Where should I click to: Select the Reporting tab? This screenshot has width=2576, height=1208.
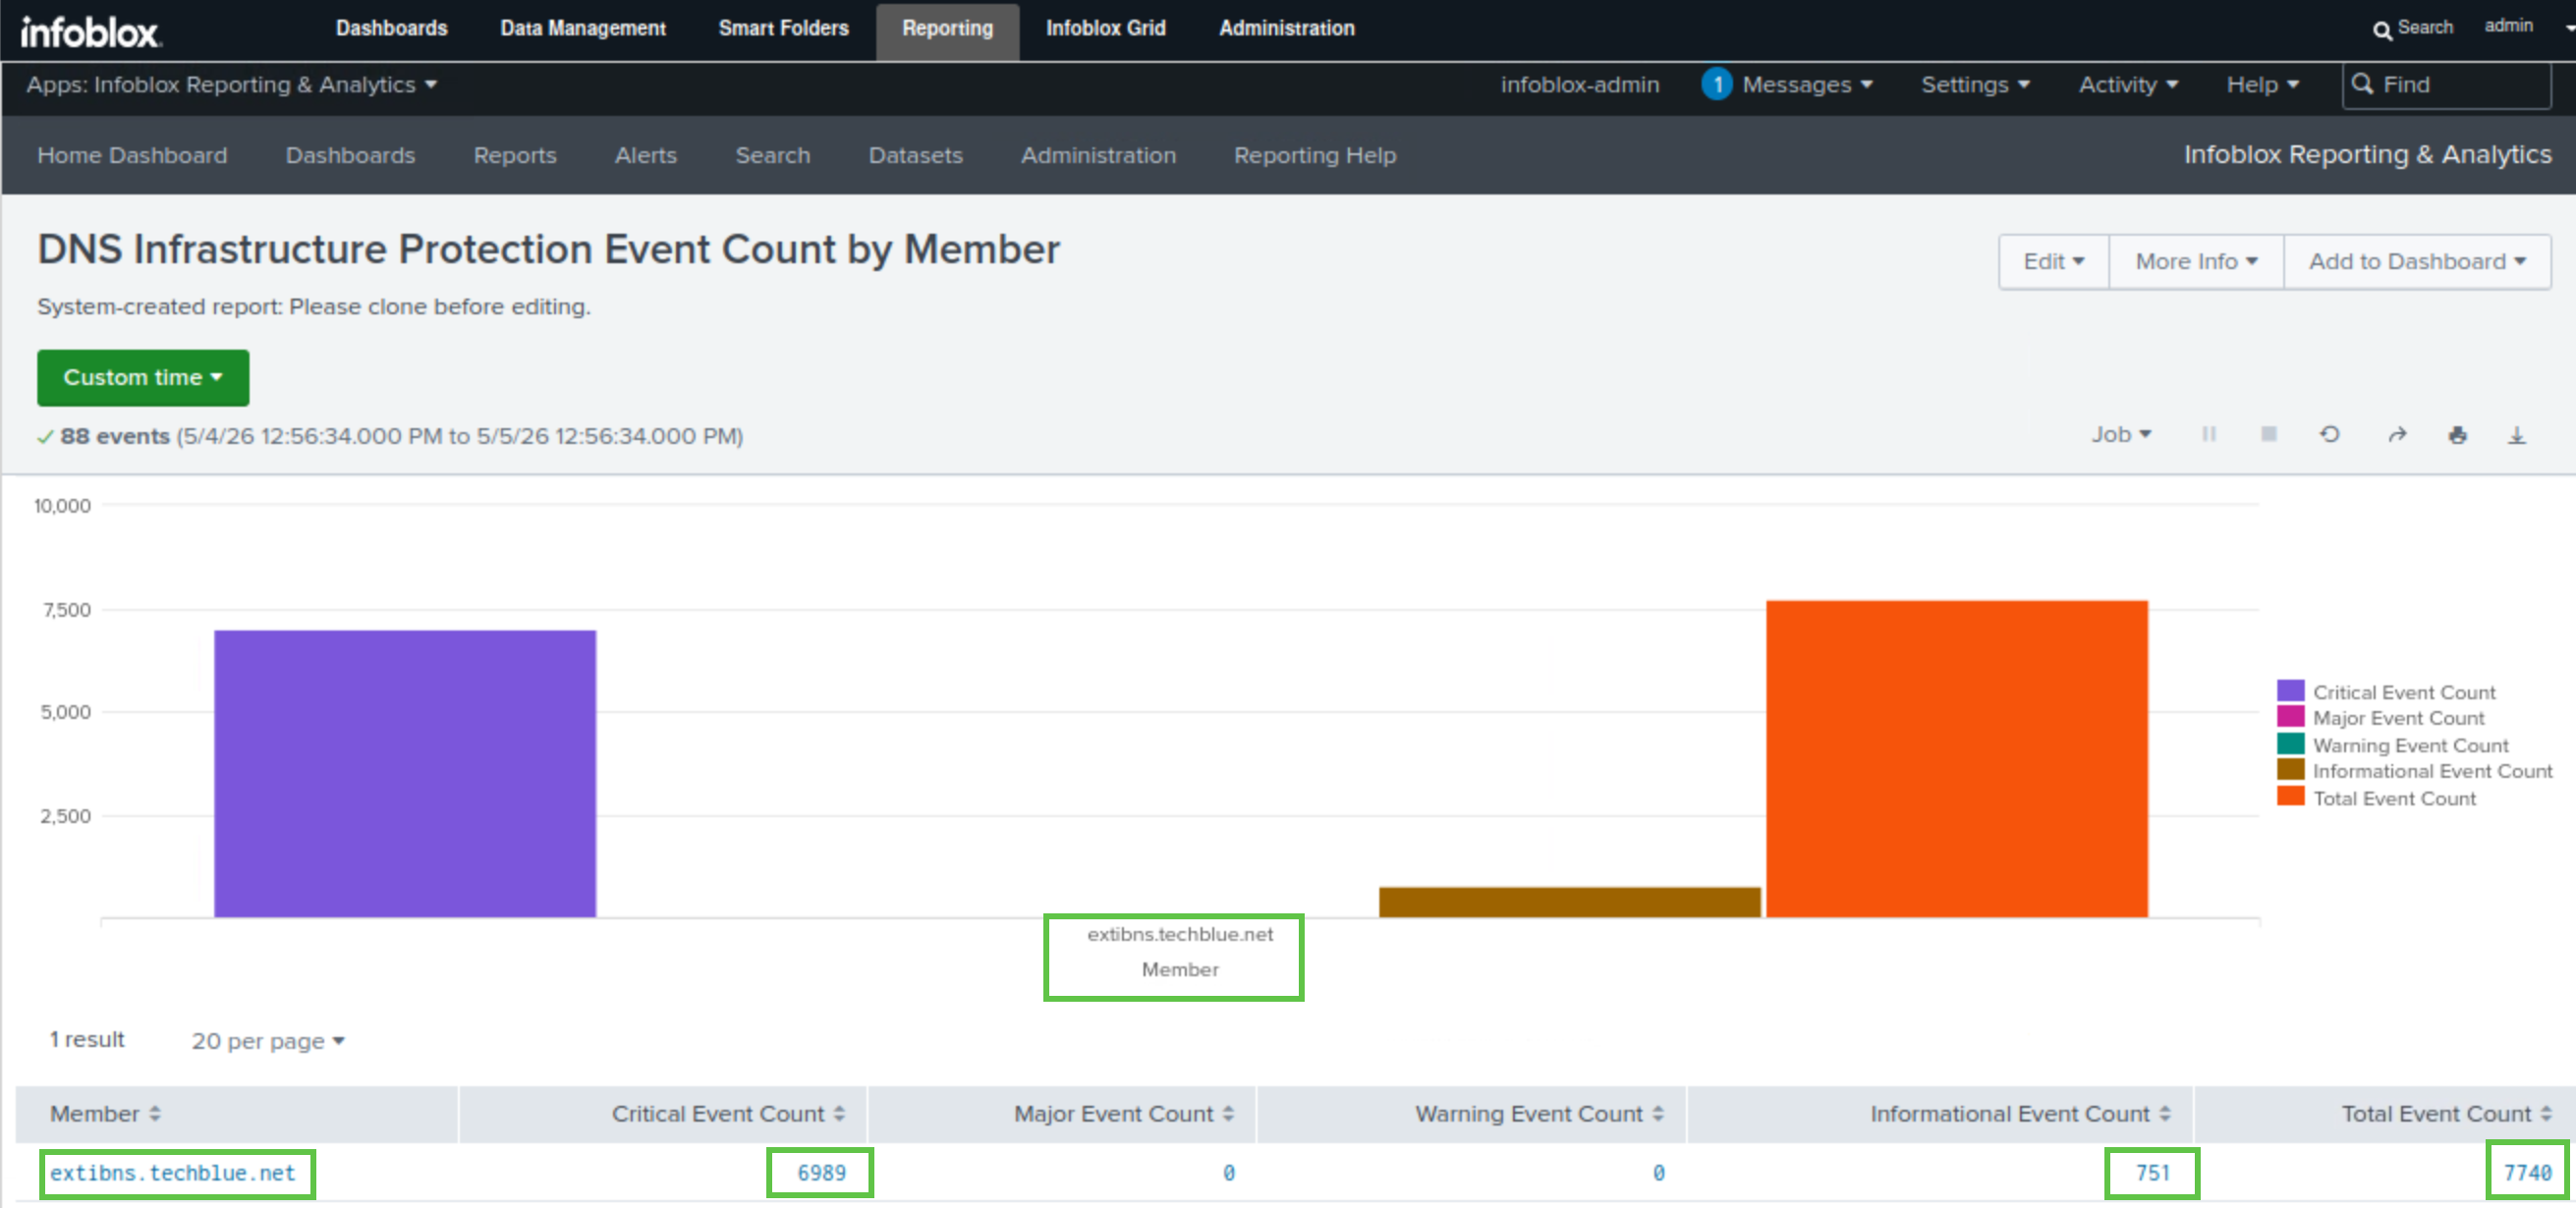coord(947,30)
